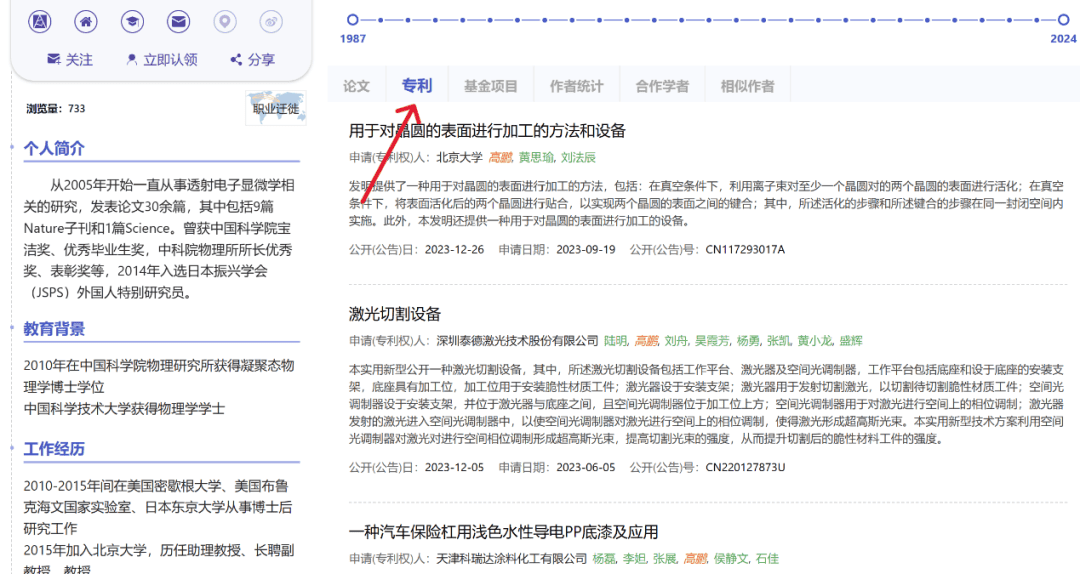Click the envelope email circle icon

[x=178, y=21]
